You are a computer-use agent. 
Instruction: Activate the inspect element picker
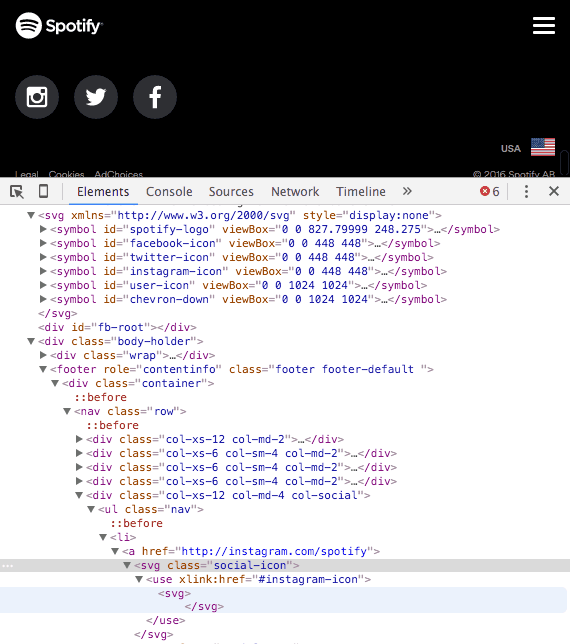pos(17,191)
